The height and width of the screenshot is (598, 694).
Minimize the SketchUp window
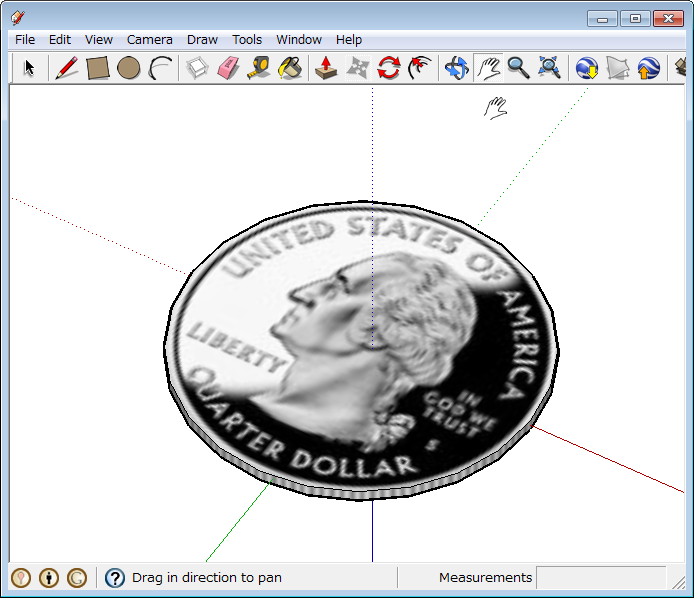[602, 19]
